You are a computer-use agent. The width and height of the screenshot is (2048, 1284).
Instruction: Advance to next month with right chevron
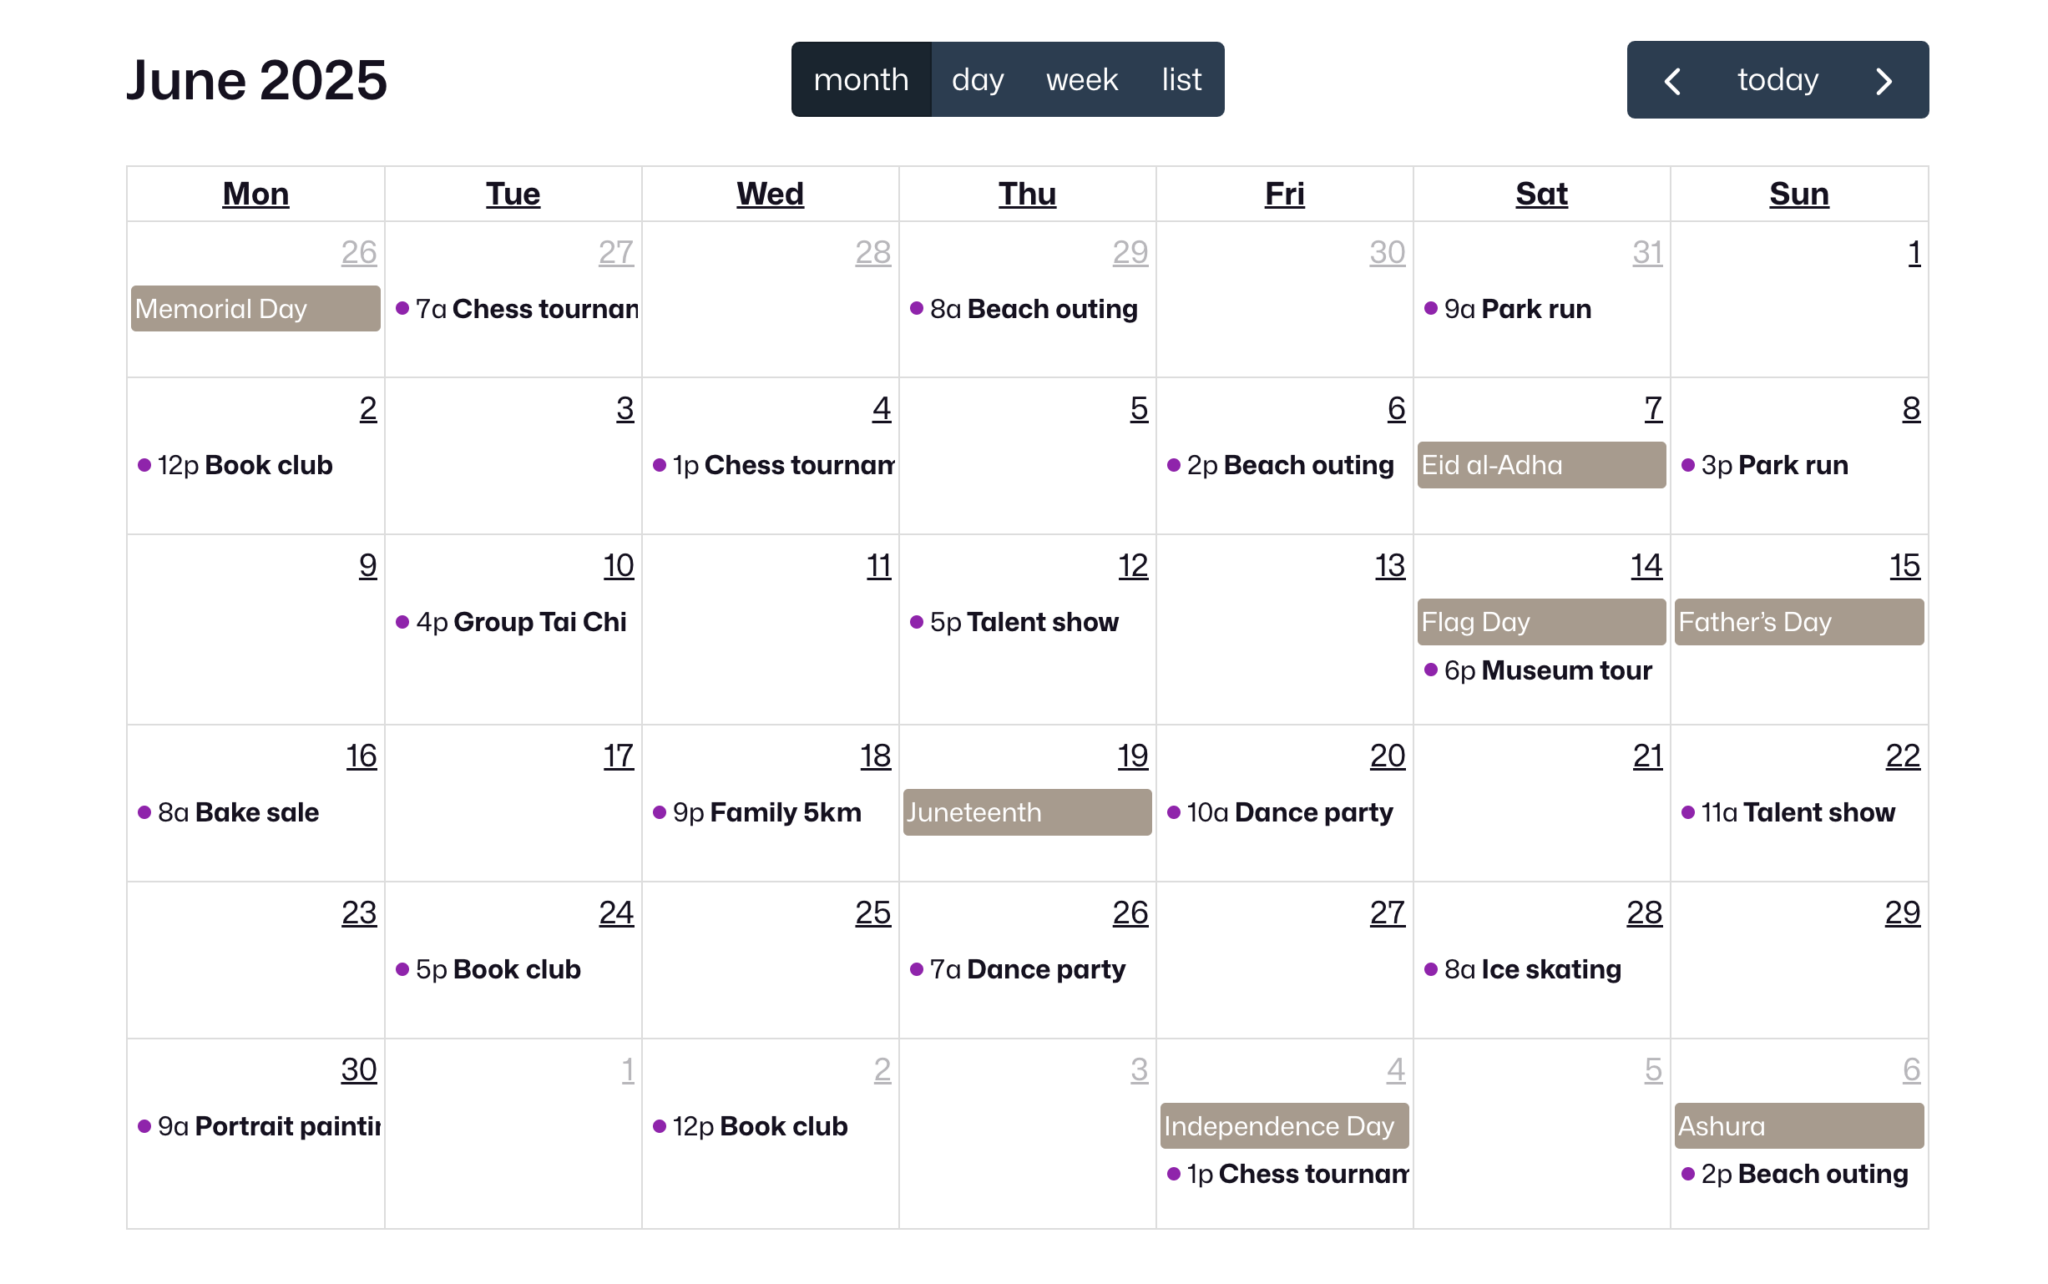(1884, 80)
